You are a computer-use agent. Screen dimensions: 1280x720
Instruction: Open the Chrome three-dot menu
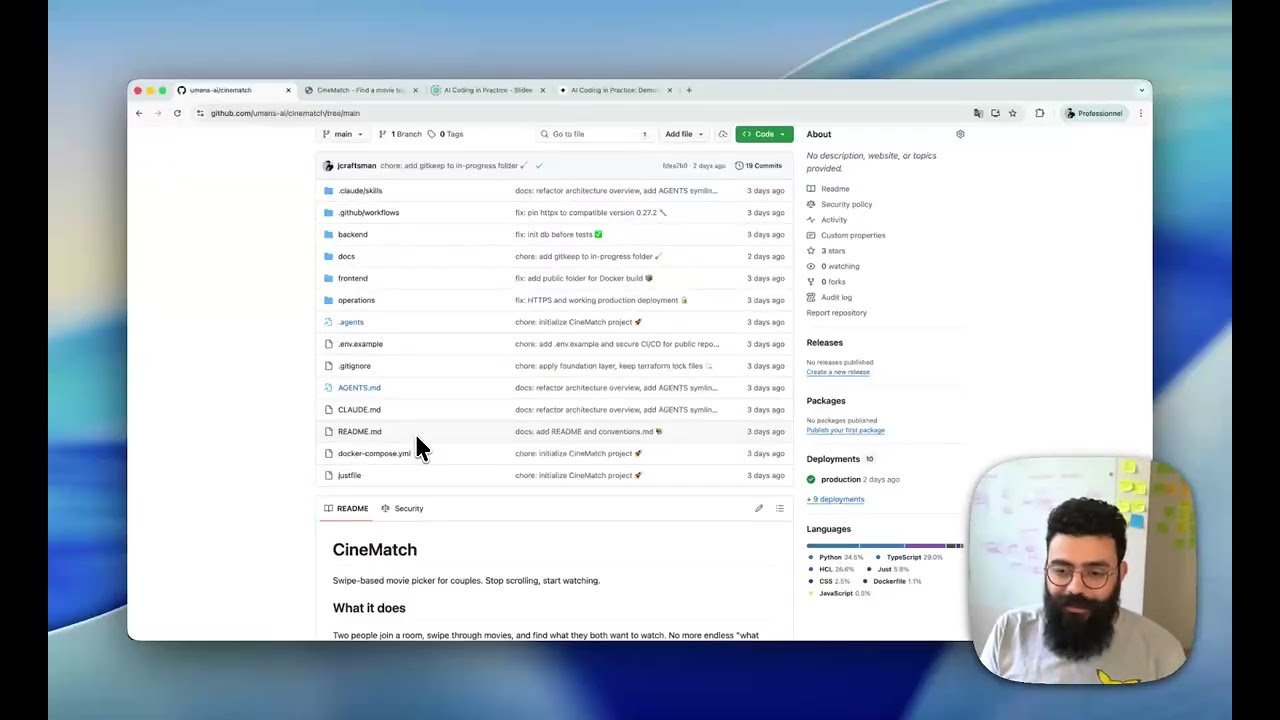[x=1141, y=113]
